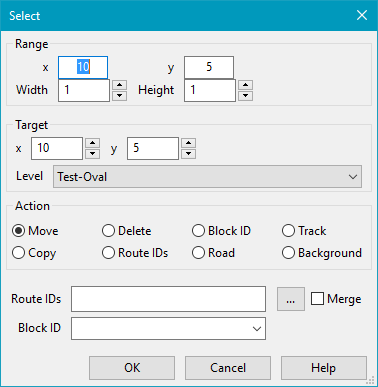Decrement the Target y spinner
378x387 pixels.
pyautogui.click(x=188, y=154)
